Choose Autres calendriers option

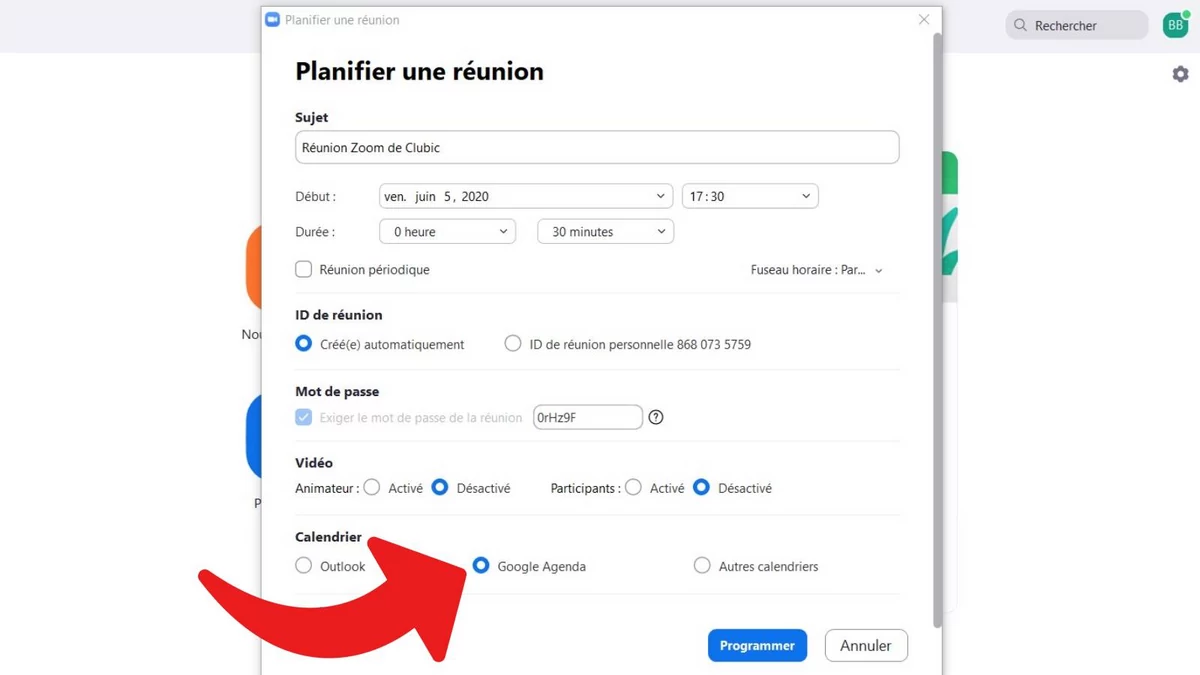tap(702, 566)
